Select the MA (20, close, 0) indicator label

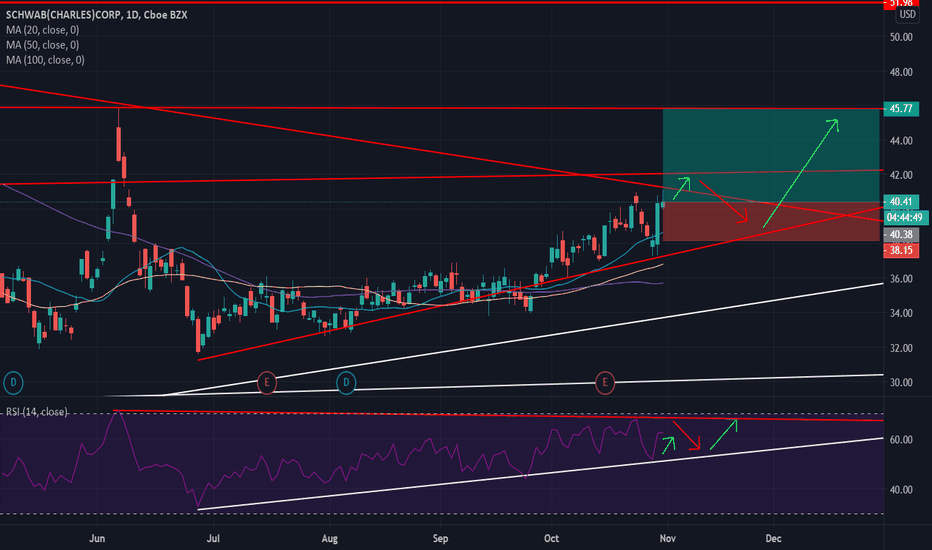tap(42, 30)
